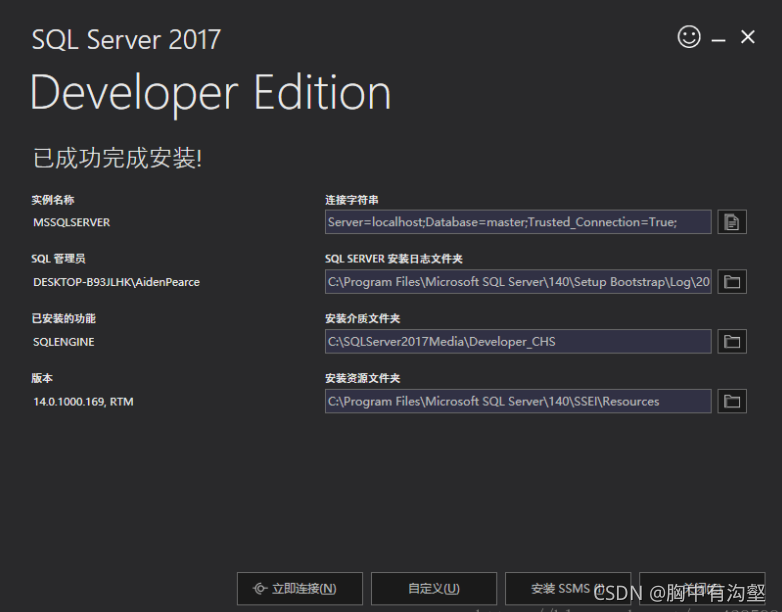Open SQL Server install log folder icon
Screen dimensions: 782x612
[732, 282]
